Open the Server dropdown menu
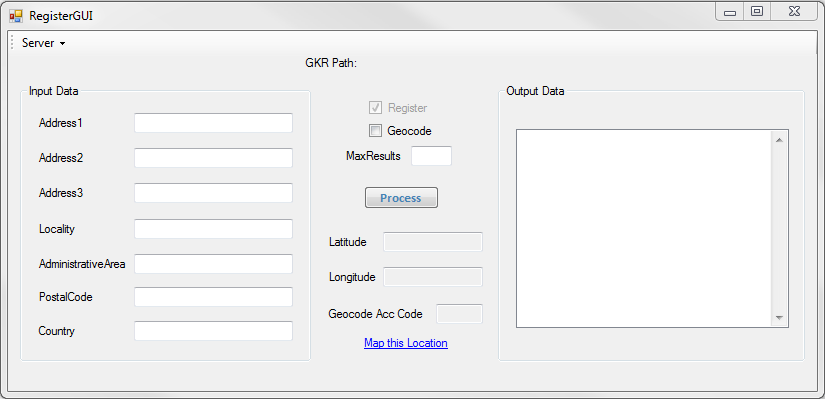Screen dimensions: 825x399 [44, 43]
